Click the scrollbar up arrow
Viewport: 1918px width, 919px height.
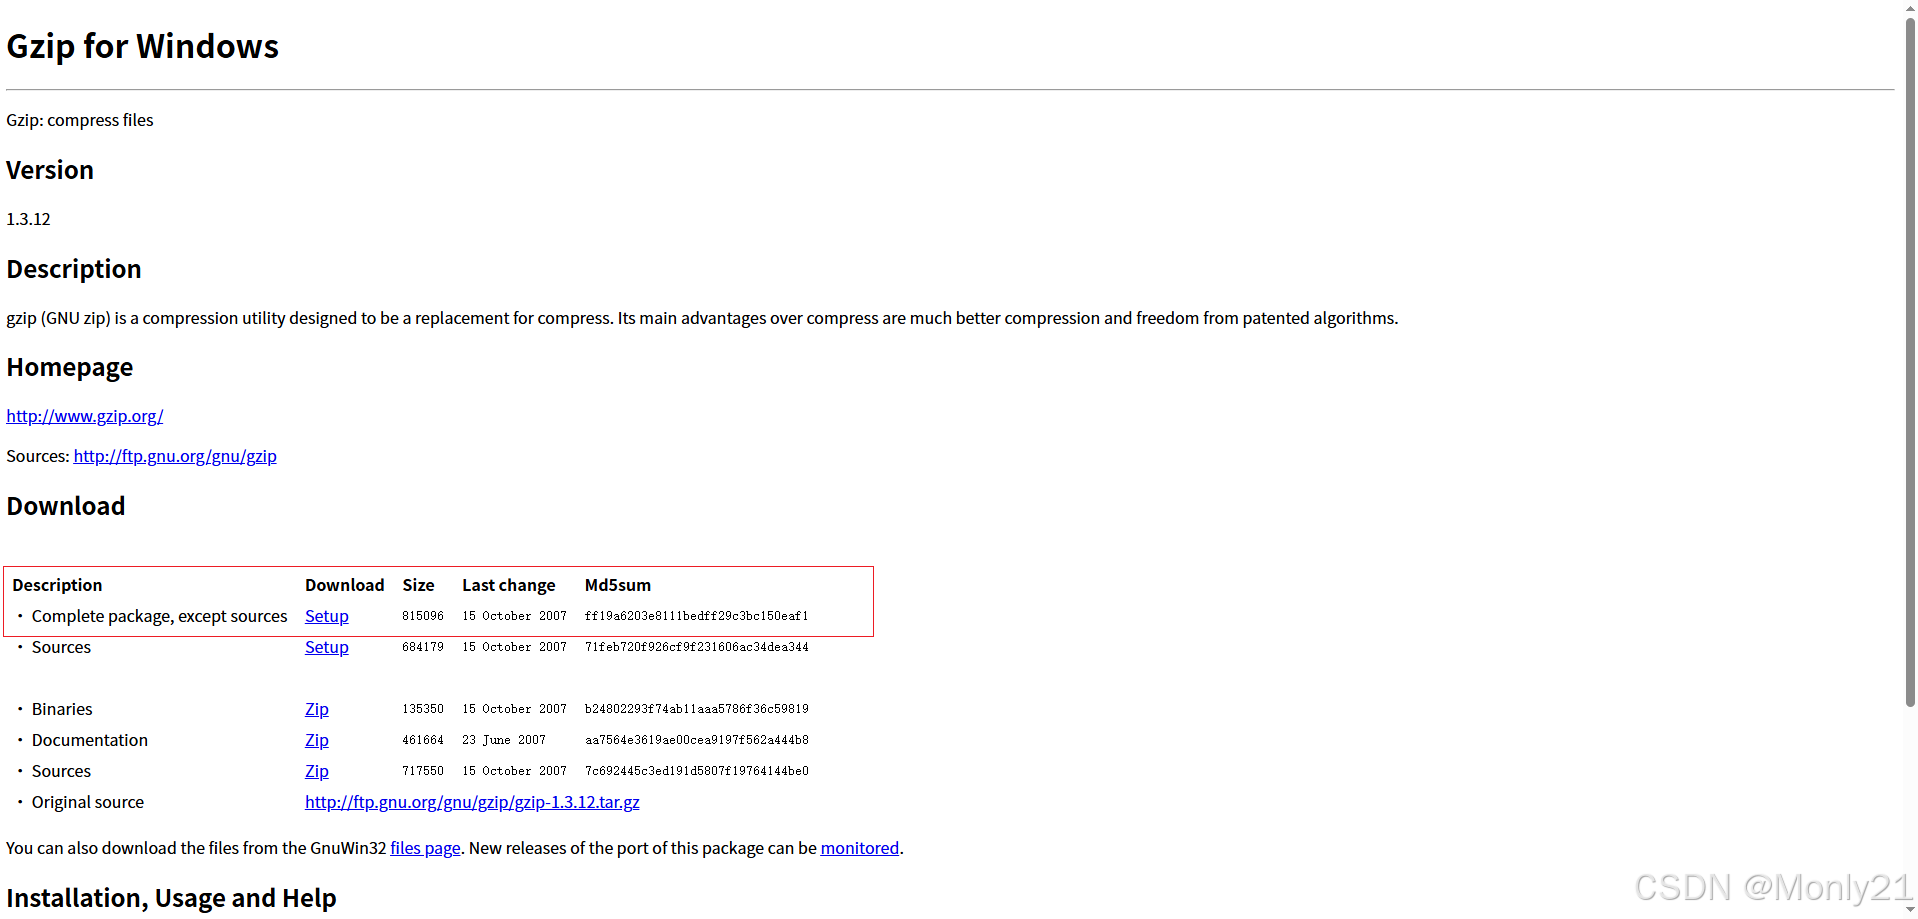point(1910,7)
